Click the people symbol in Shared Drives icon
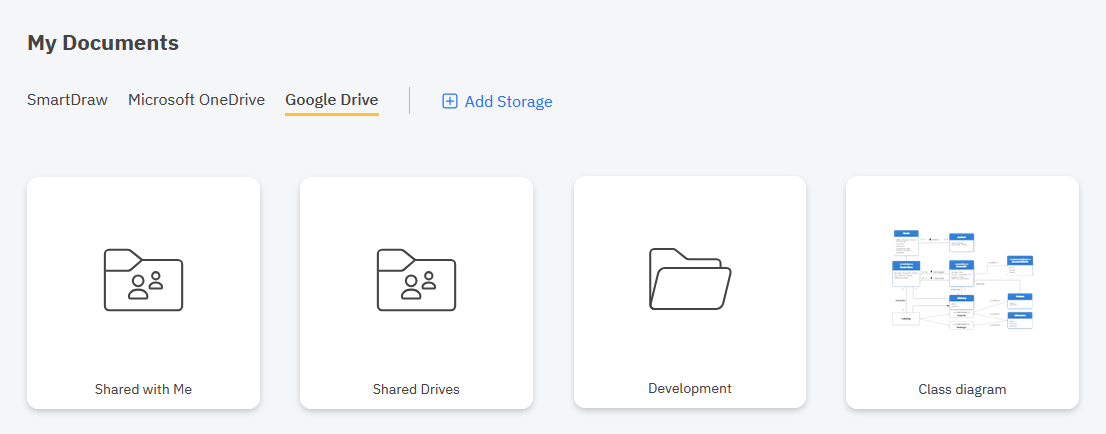The height and width of the screenshot is (434, 1106). click(x=419, y=286)
